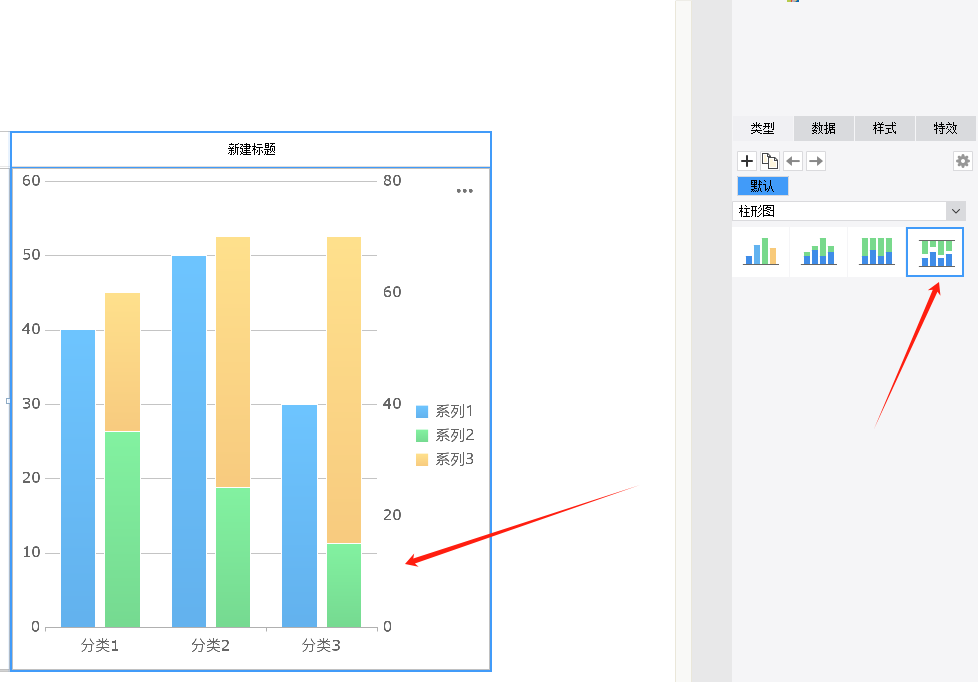Viewport: 978px width, 682px height.
Task: Click the move left arrow icon
Action: point(793,161)
